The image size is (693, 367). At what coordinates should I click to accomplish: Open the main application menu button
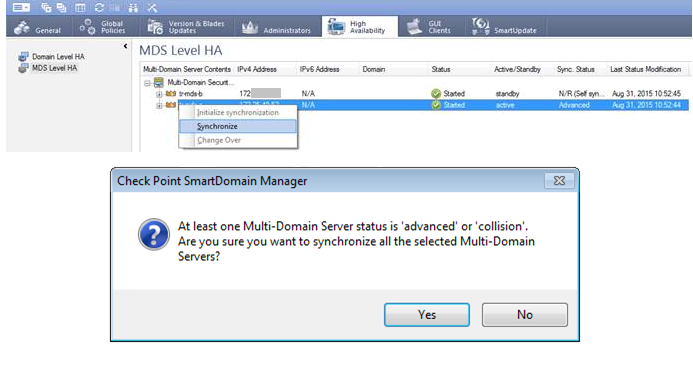(21, 8)
